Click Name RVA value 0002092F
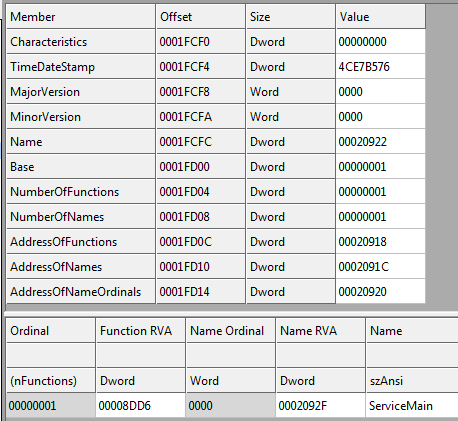 coord(321,405)
